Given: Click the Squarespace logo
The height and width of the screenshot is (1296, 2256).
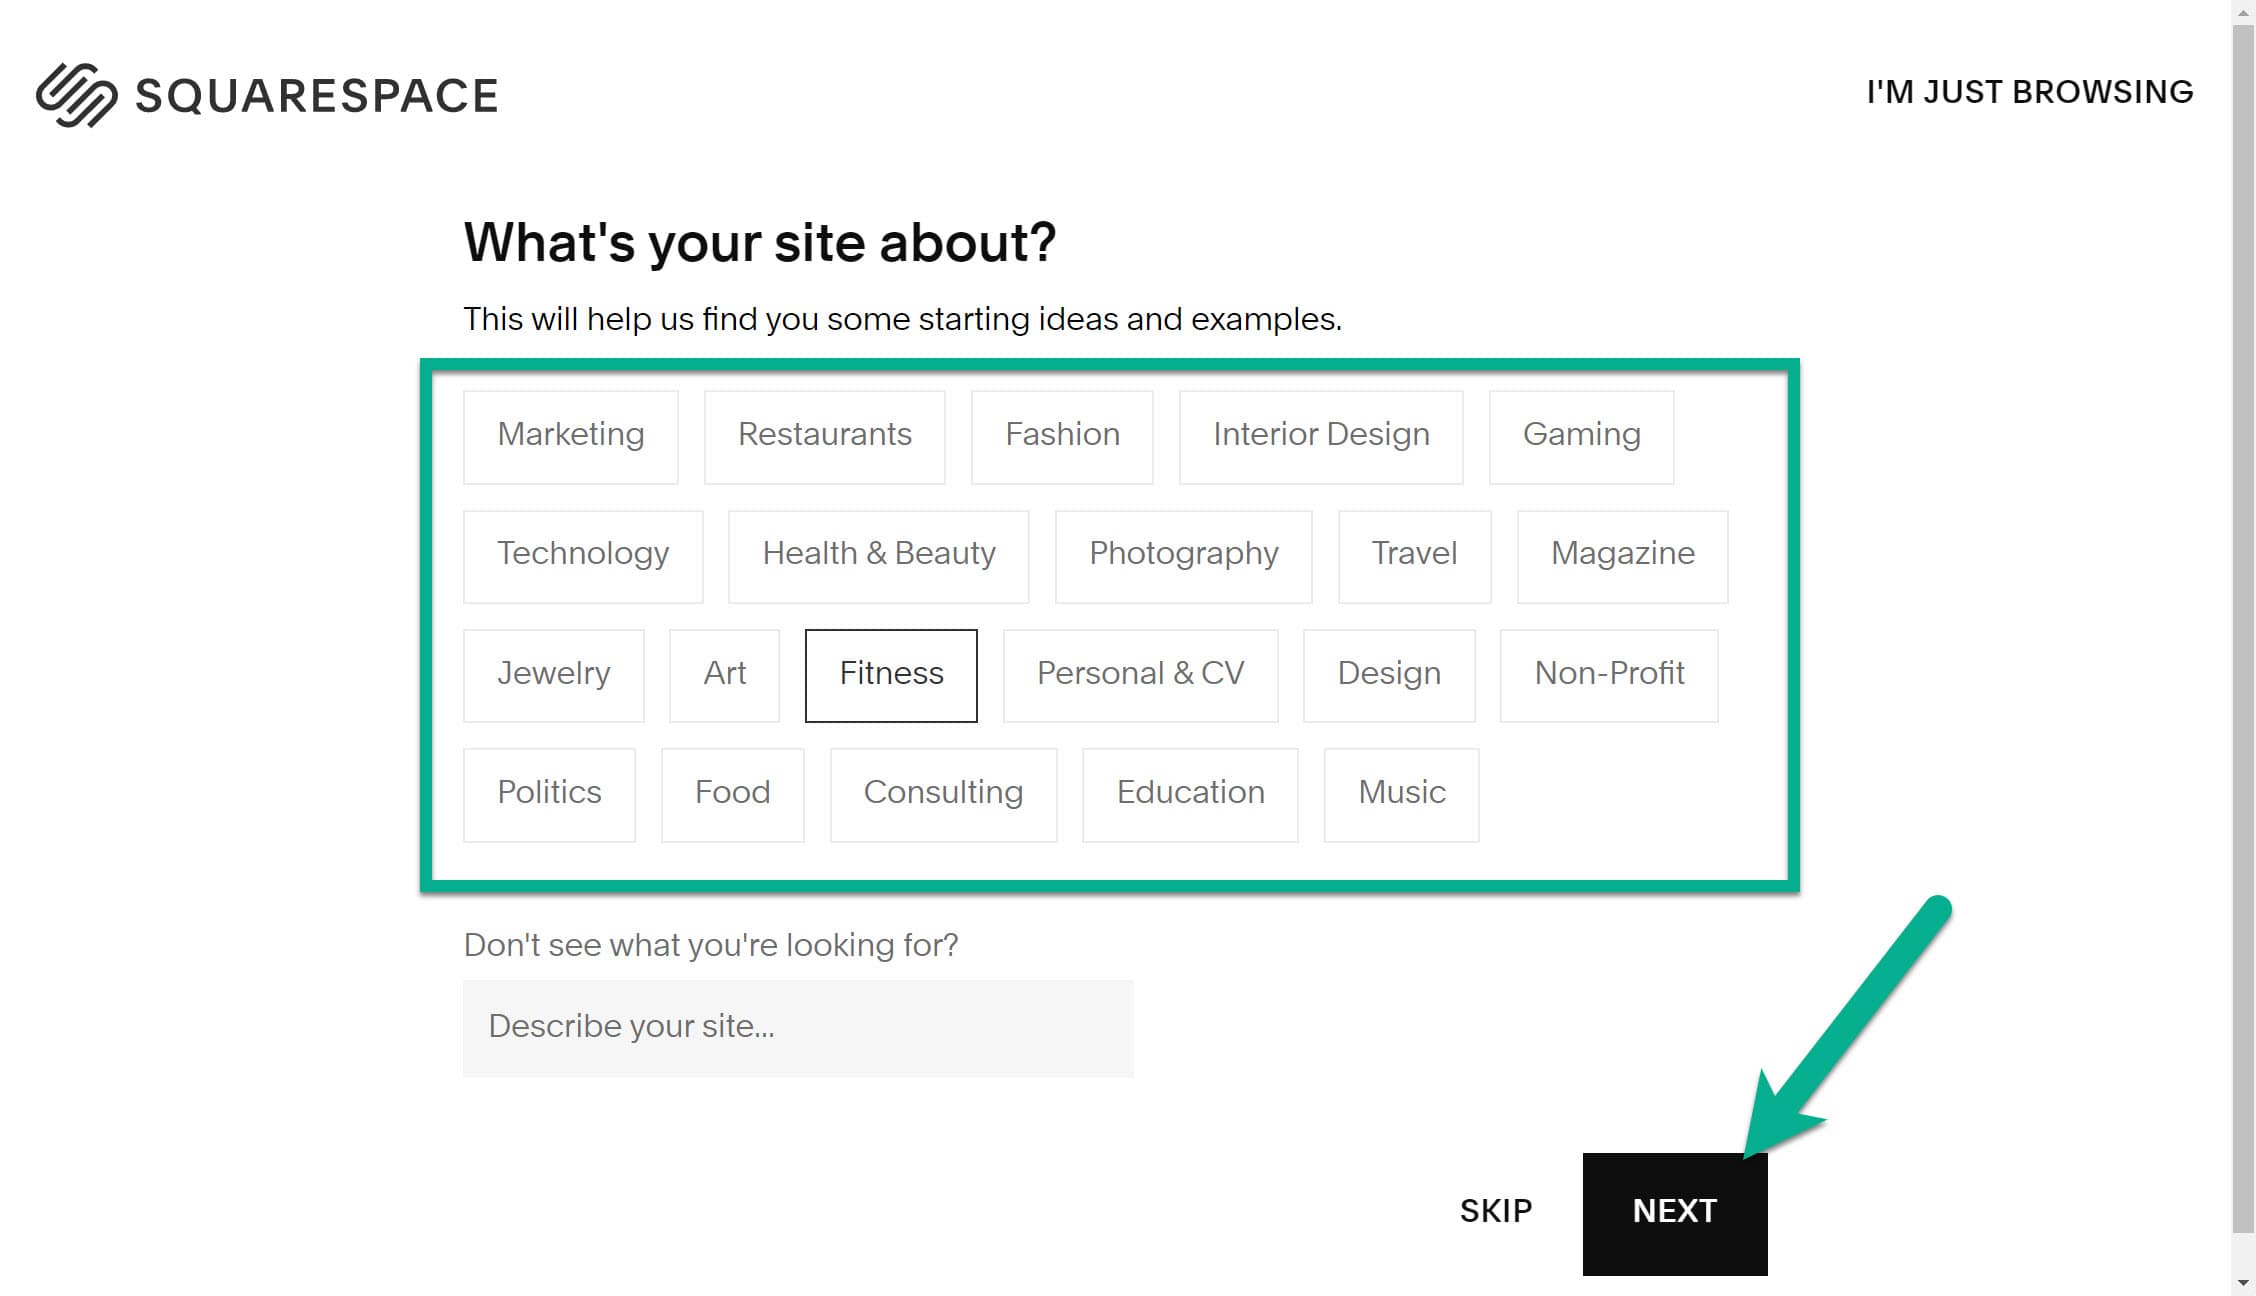Looking at the screenshot, I should (267, 94).
